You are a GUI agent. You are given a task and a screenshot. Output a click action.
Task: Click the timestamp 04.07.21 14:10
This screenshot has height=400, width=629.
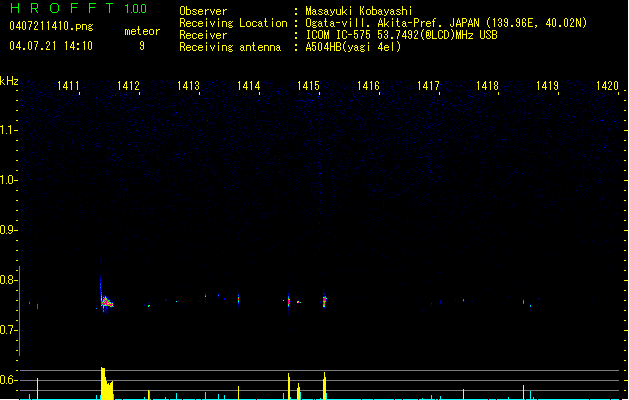click(51, 46)
